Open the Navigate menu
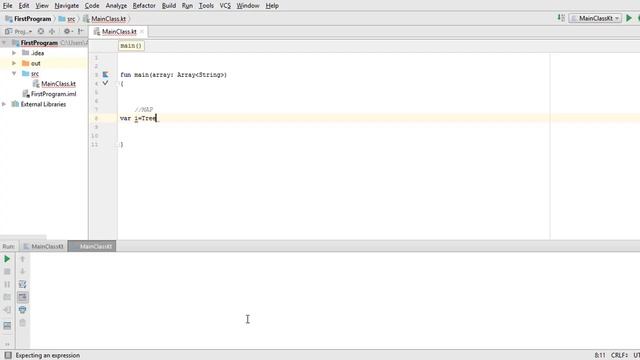The height and width of the screenshot is (360, 640). 67,6
